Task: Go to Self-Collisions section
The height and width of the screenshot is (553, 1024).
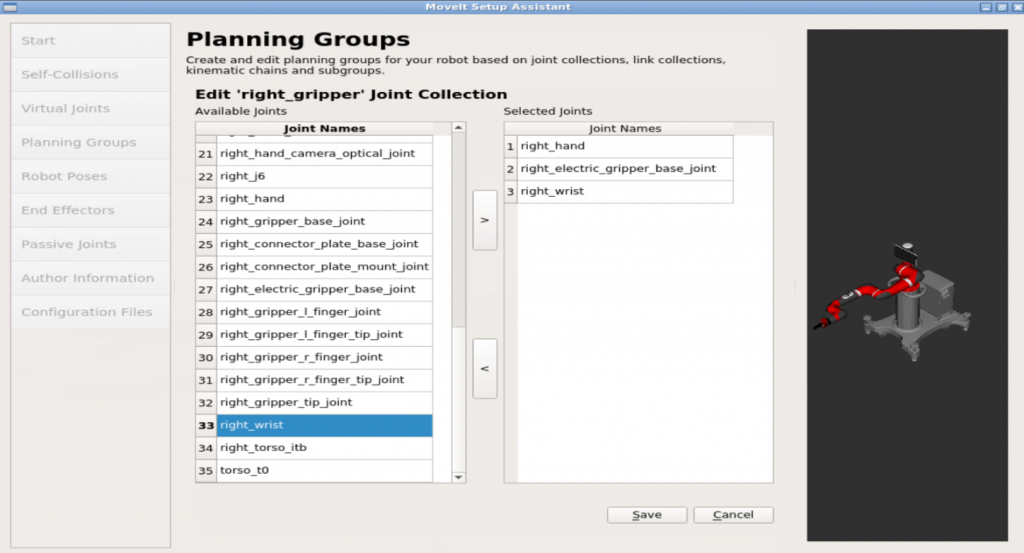Action: click(90, 74)
